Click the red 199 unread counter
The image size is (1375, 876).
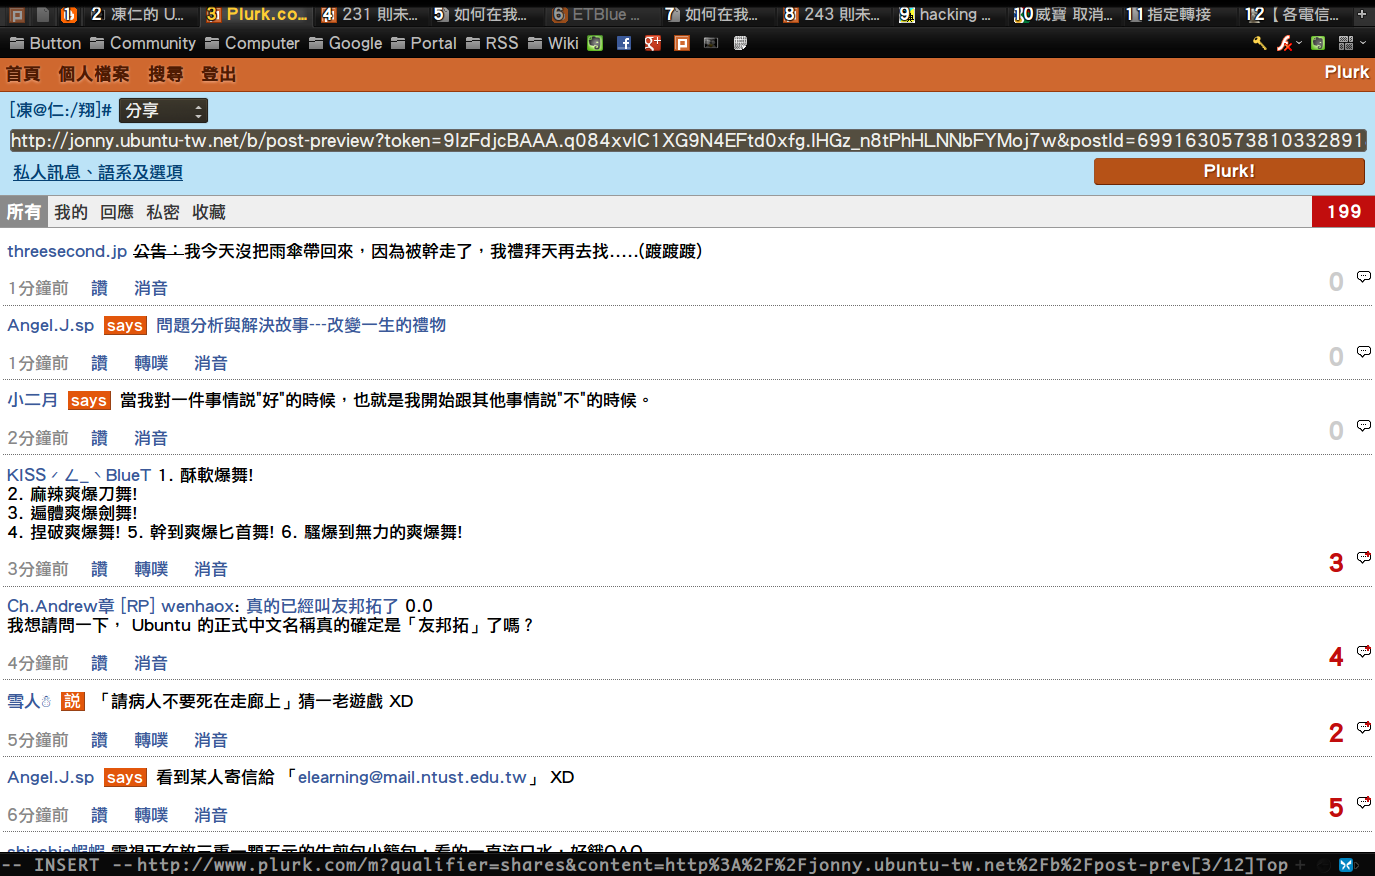1343,212
